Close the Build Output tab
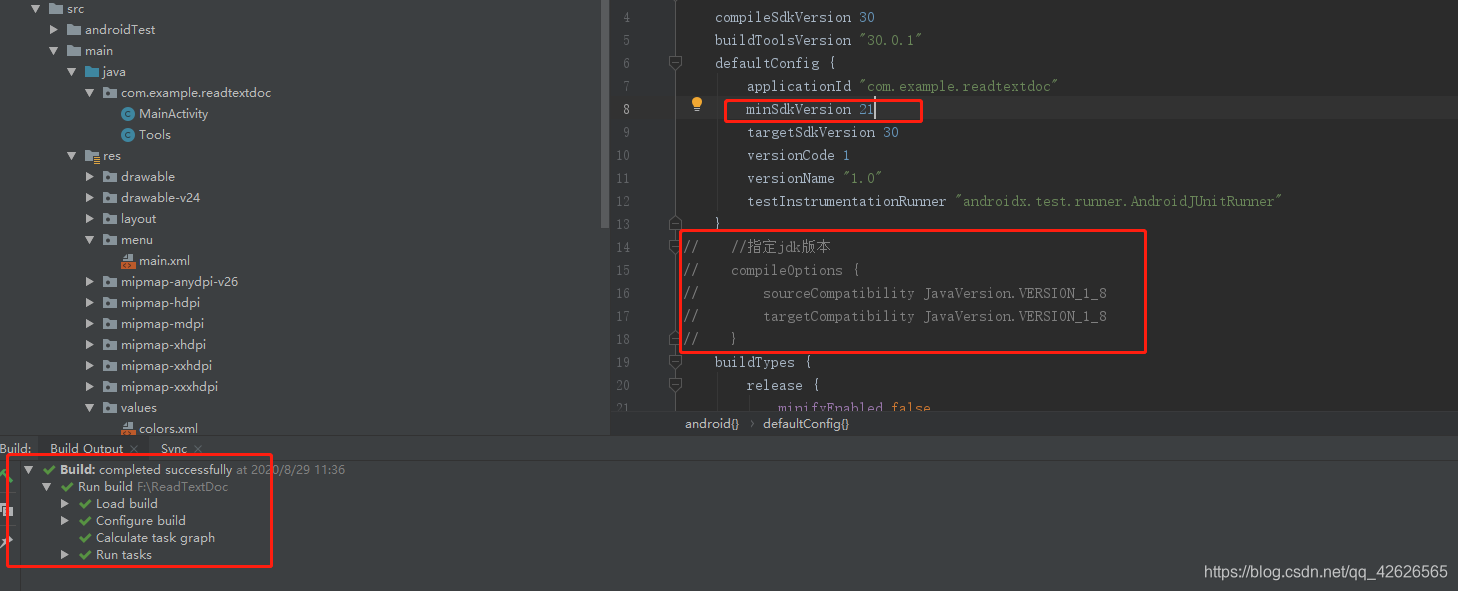 (134, 449)
